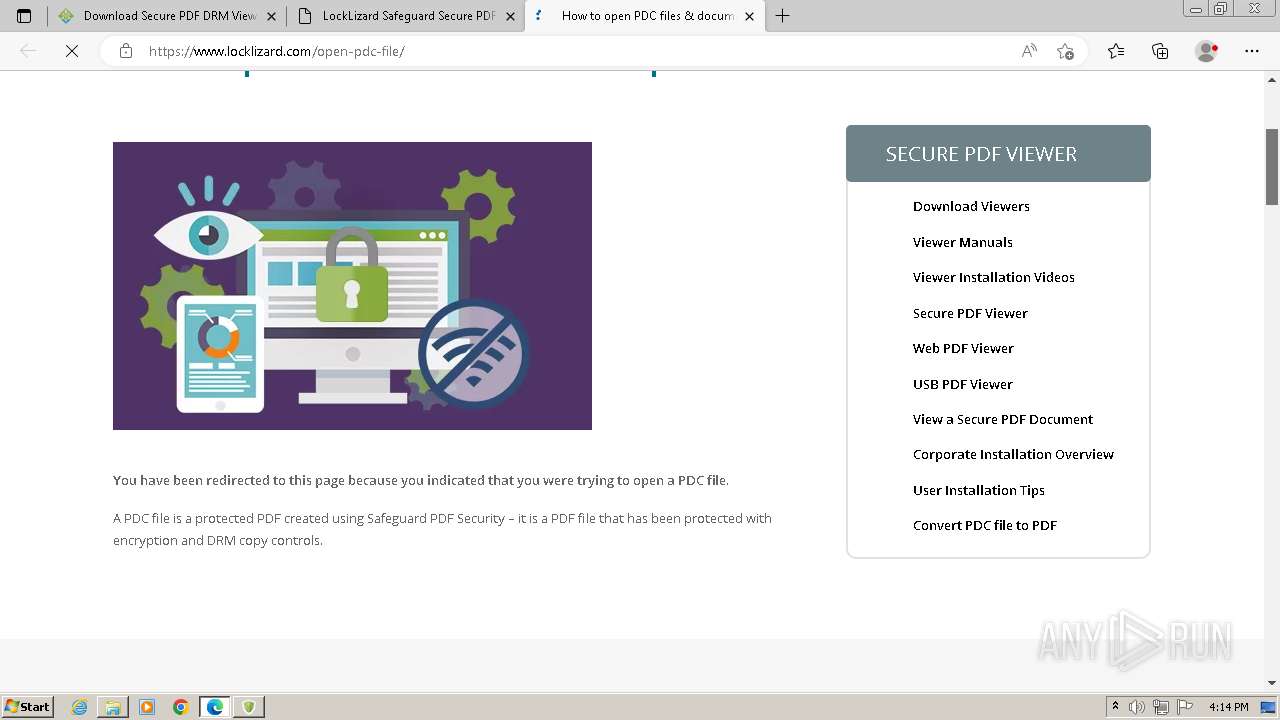Close the LockLizard Safeguard Secure PDF tab

511,16
